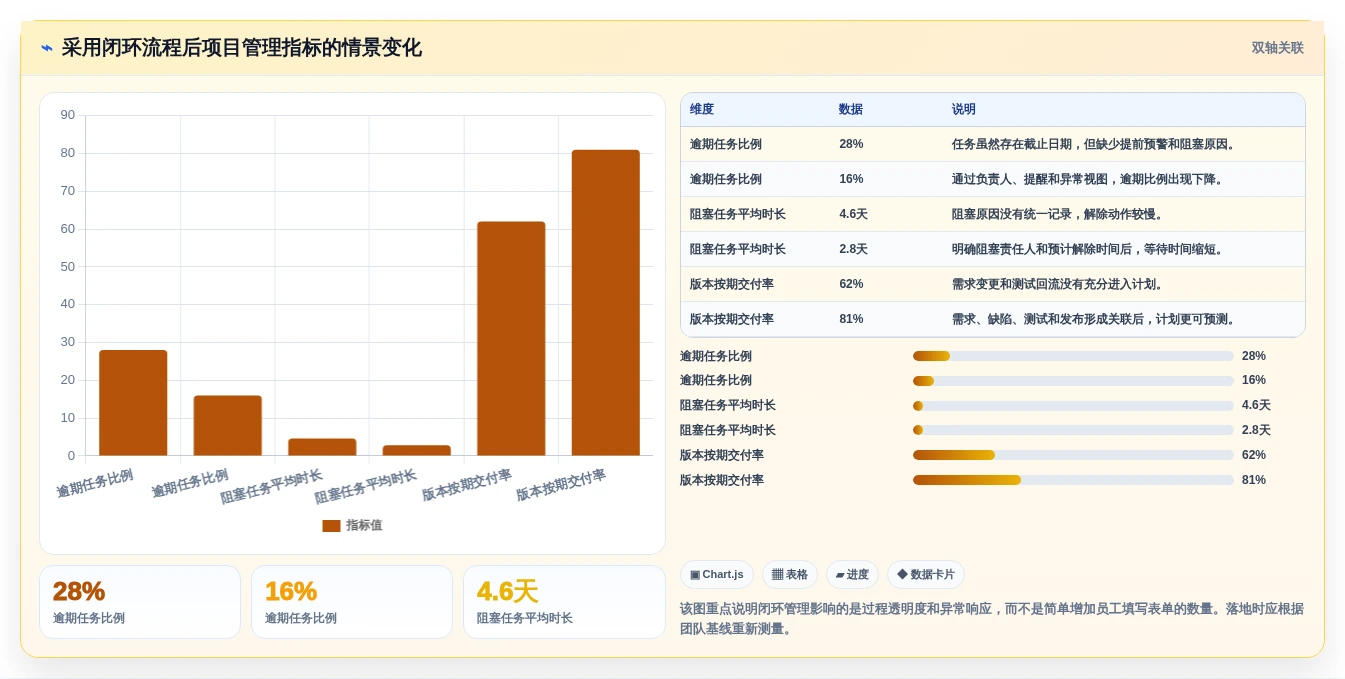Screen dimensions: 1345x679
Task: Click the description starting with 明确阻塞责任人
Action: (x=1090, y=250)
